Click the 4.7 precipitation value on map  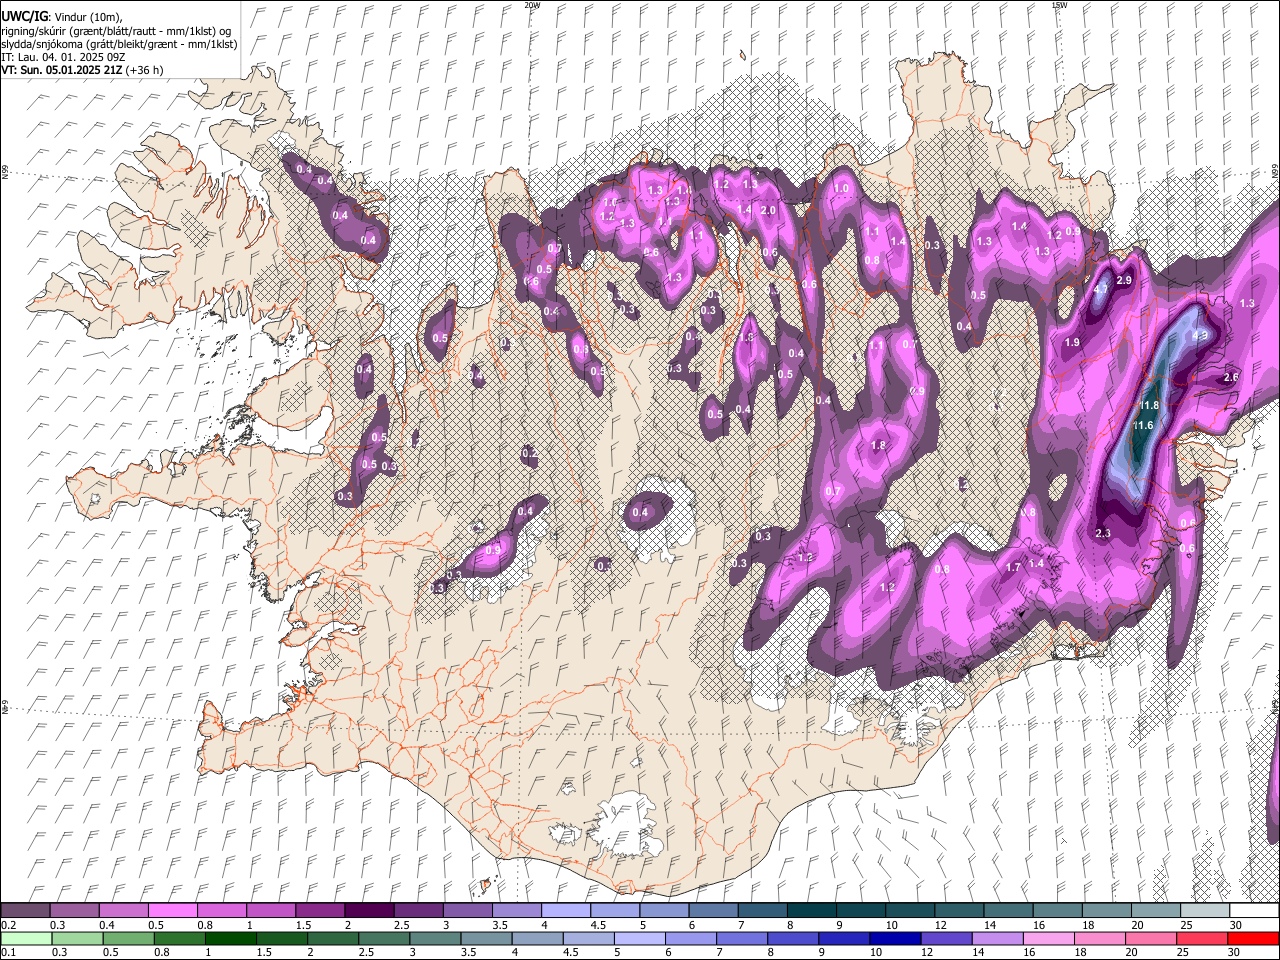(x=1102, y=289)
